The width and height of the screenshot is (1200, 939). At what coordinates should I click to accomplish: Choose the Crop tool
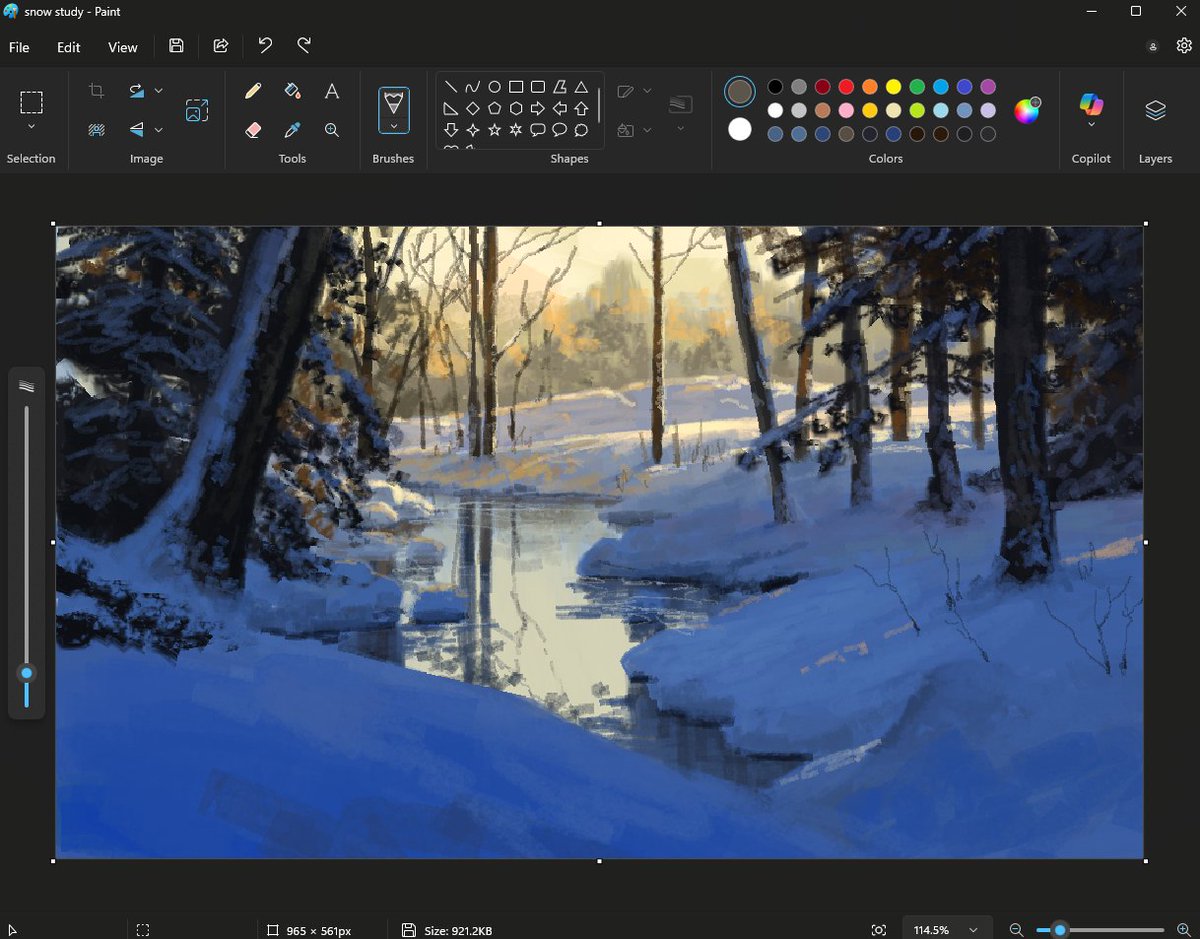click(x=96, y=91)
